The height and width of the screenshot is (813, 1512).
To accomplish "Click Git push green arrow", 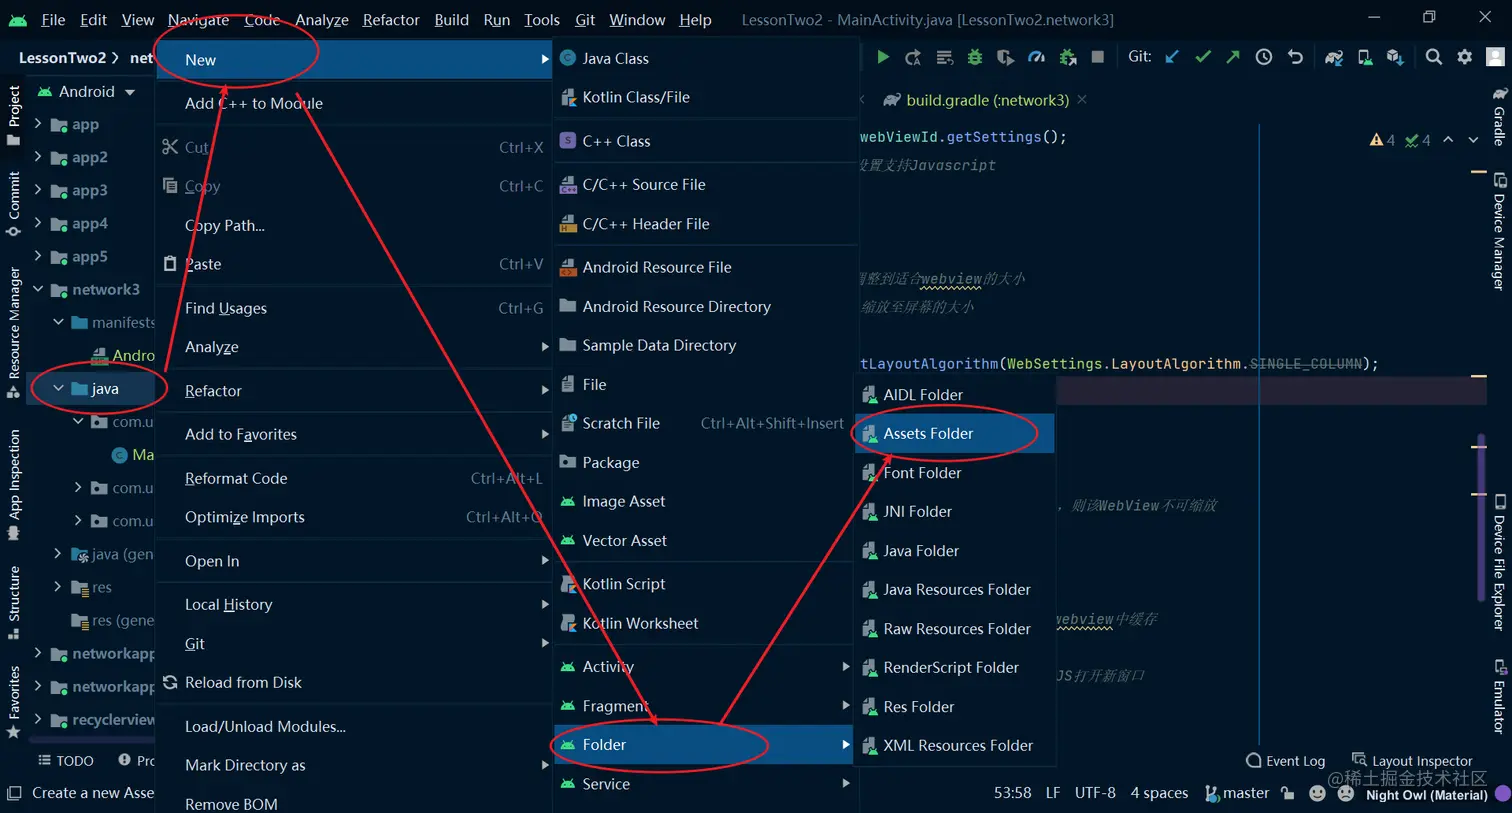I will coord(1233,57).
